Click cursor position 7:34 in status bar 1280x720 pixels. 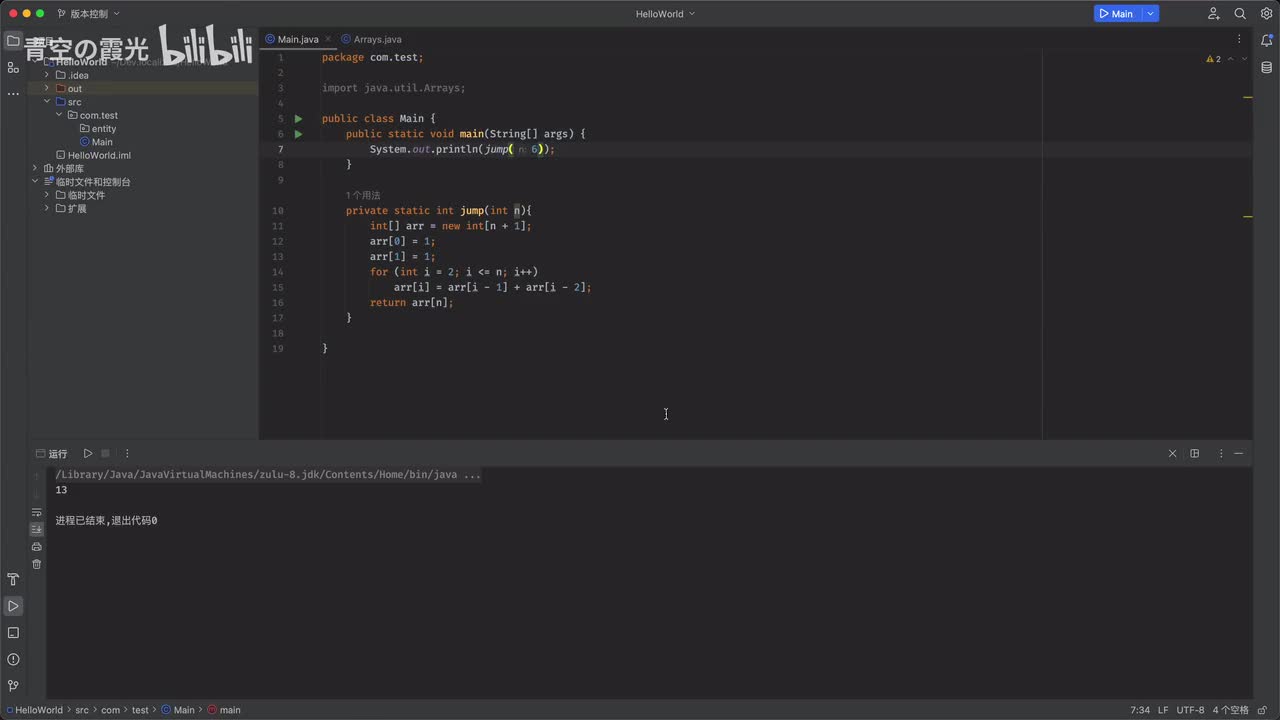(1140, 710)
